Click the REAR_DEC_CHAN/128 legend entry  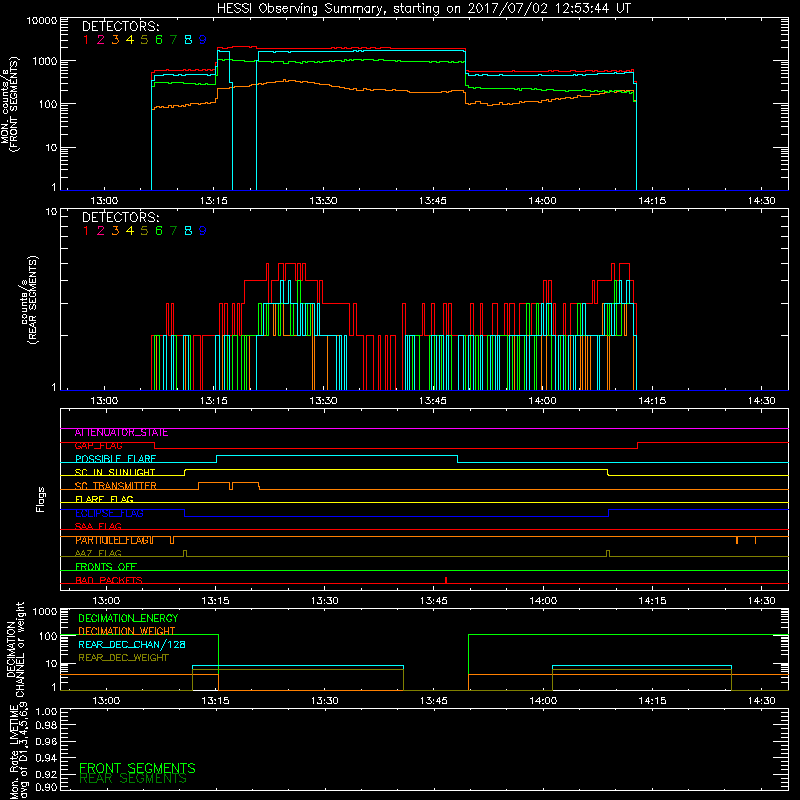(132, 645)
